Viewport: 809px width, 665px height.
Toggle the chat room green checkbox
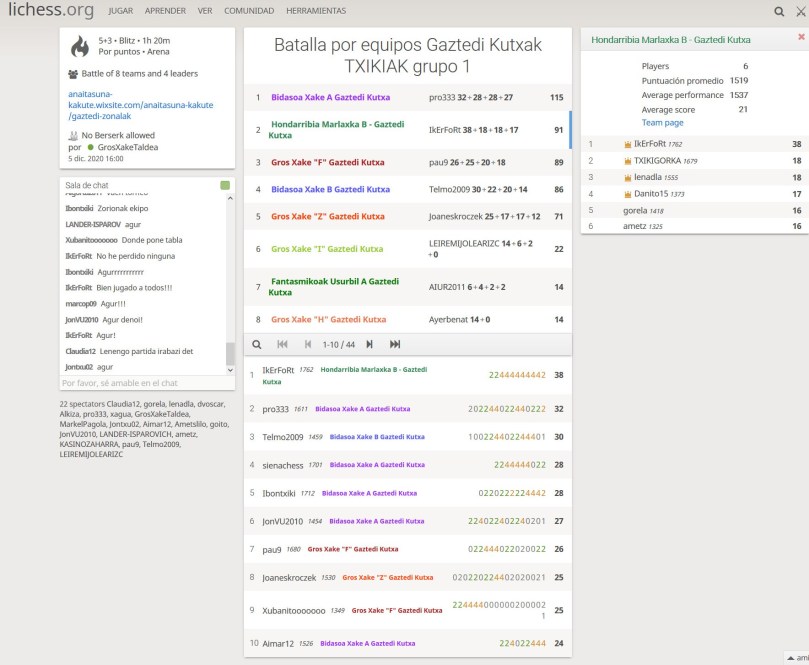(x=225, y=185)
